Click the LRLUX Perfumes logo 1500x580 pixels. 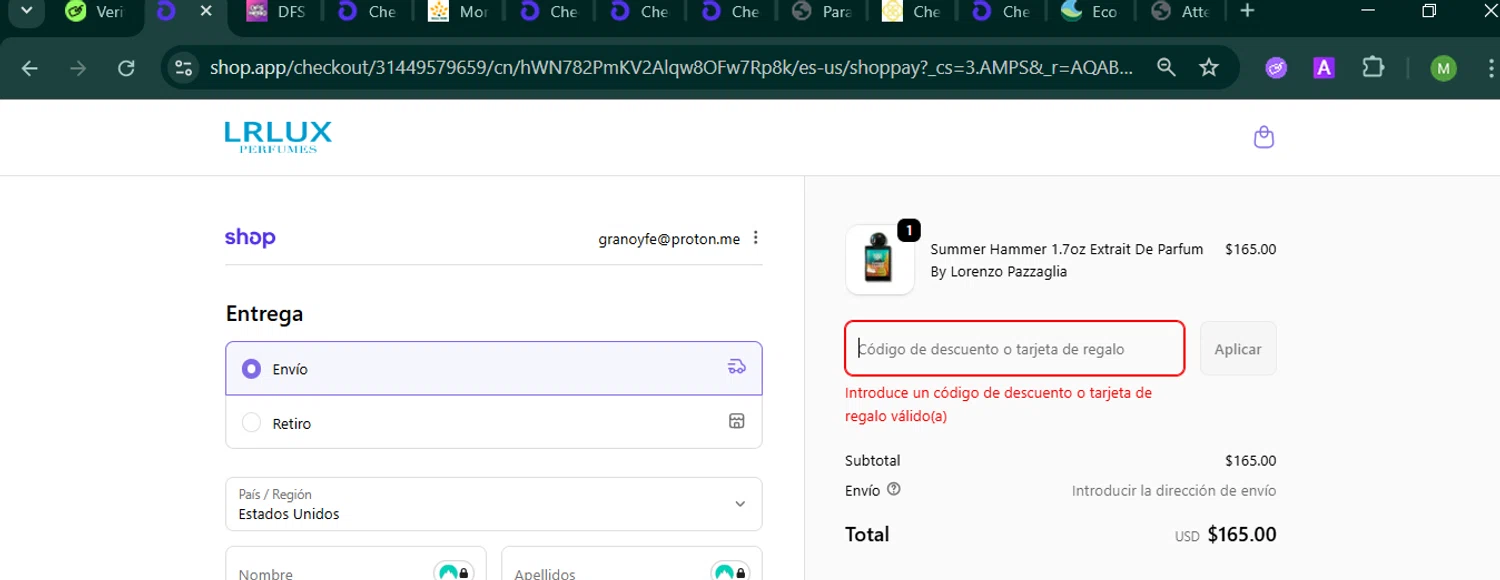pyautogui.click(x=278, y=137)
